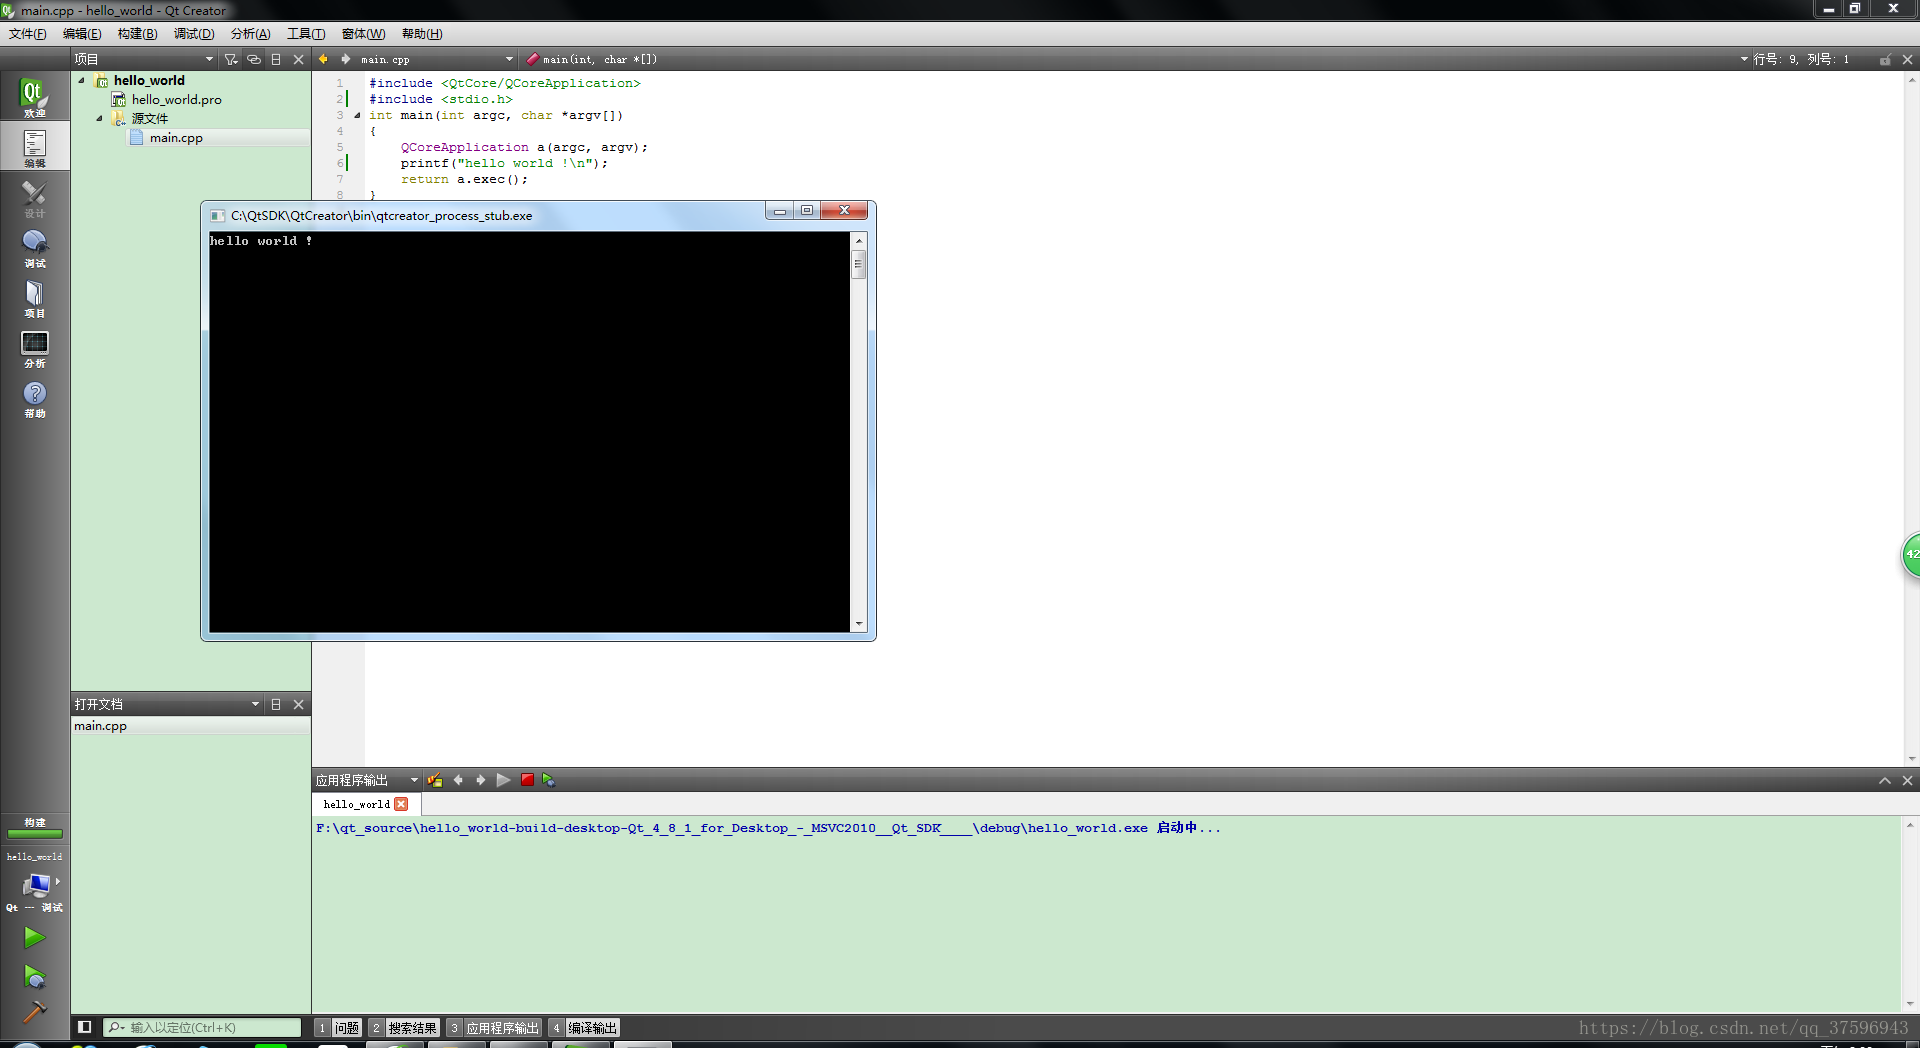The width and height of the screenshot is (1920, 1048).
Task: Open the Qt debug target selector
Action: tap(34, 890)
